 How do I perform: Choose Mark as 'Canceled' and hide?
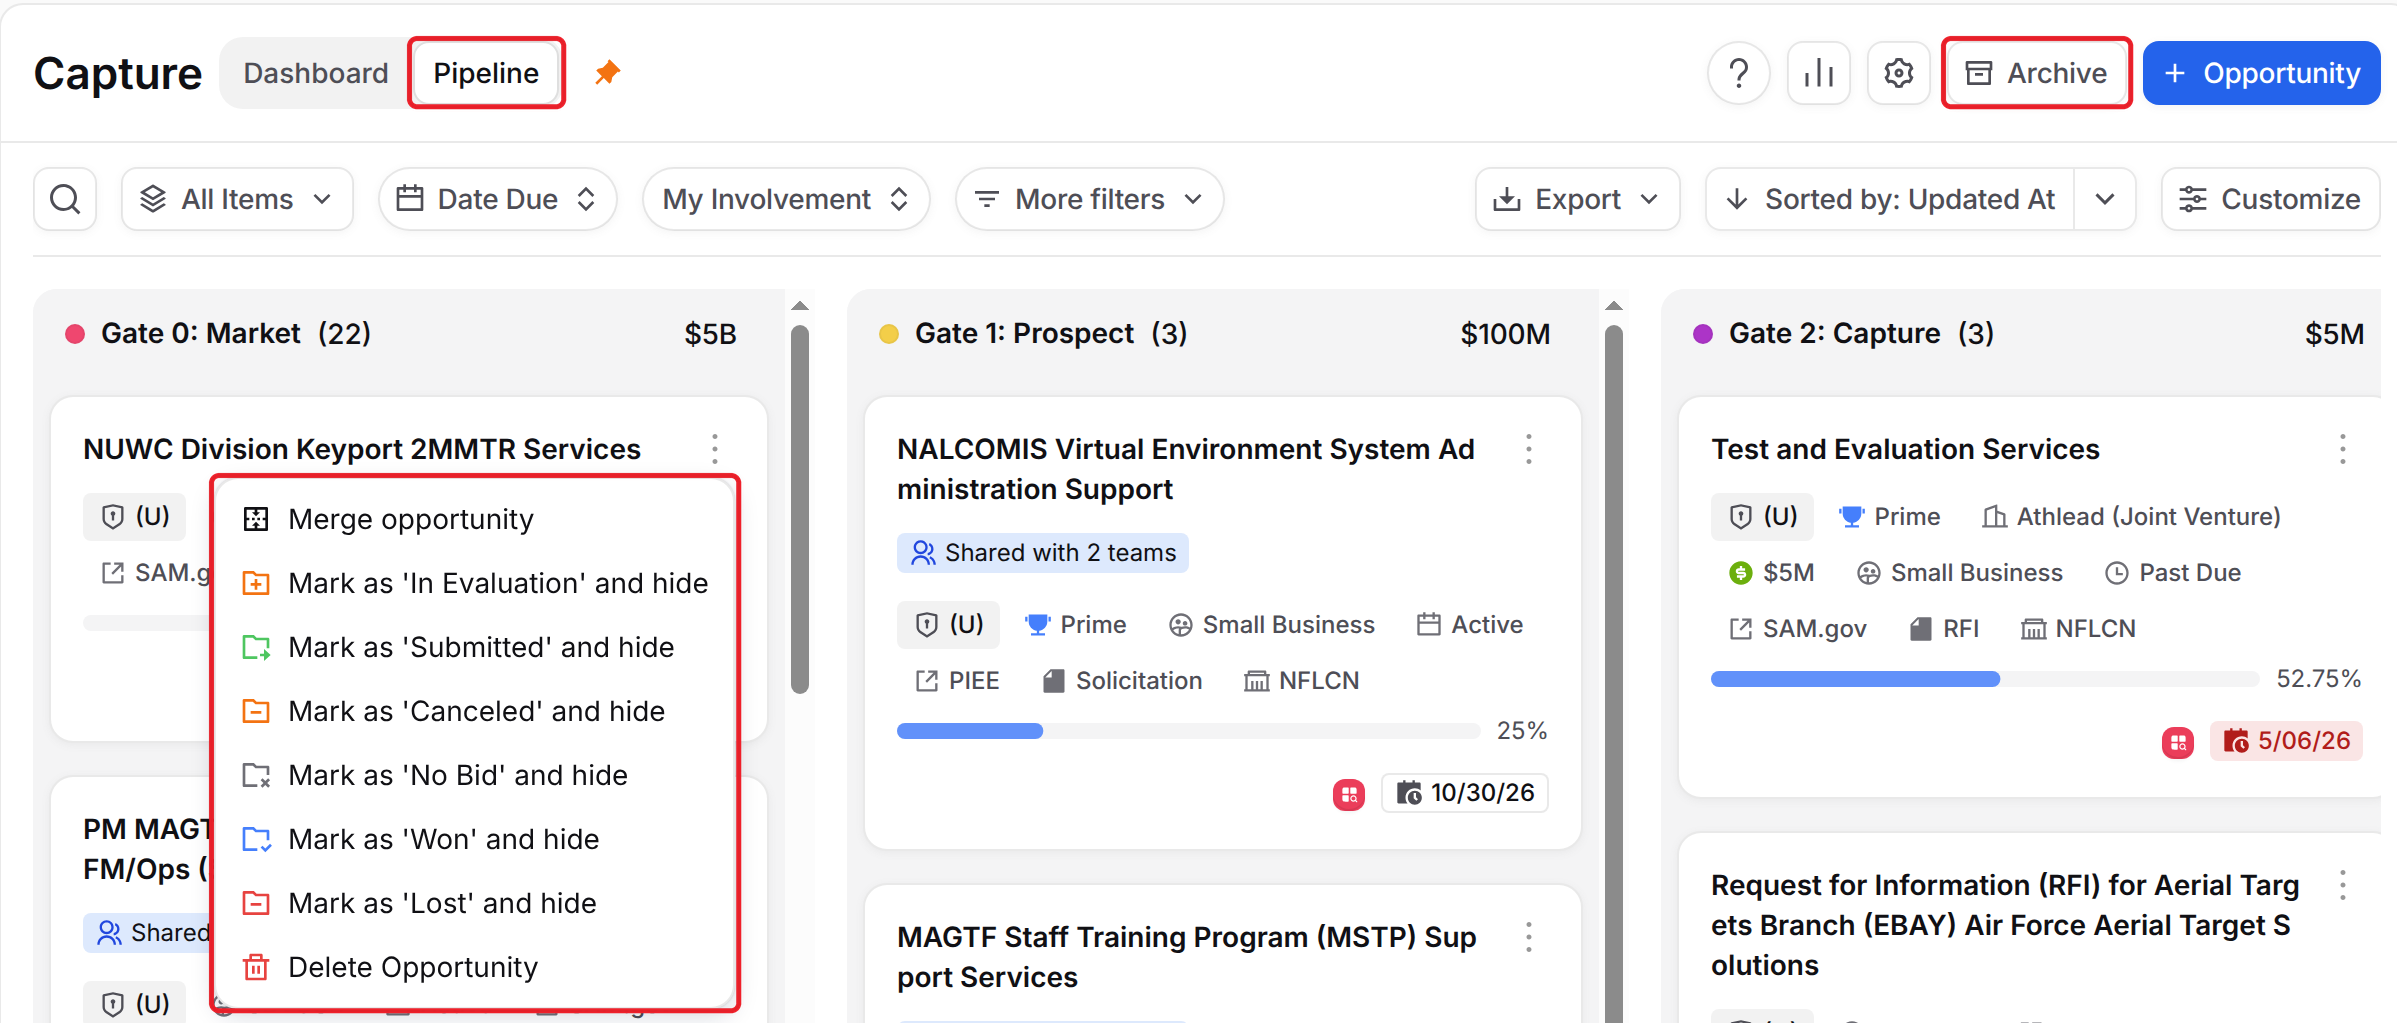point(476,711)
